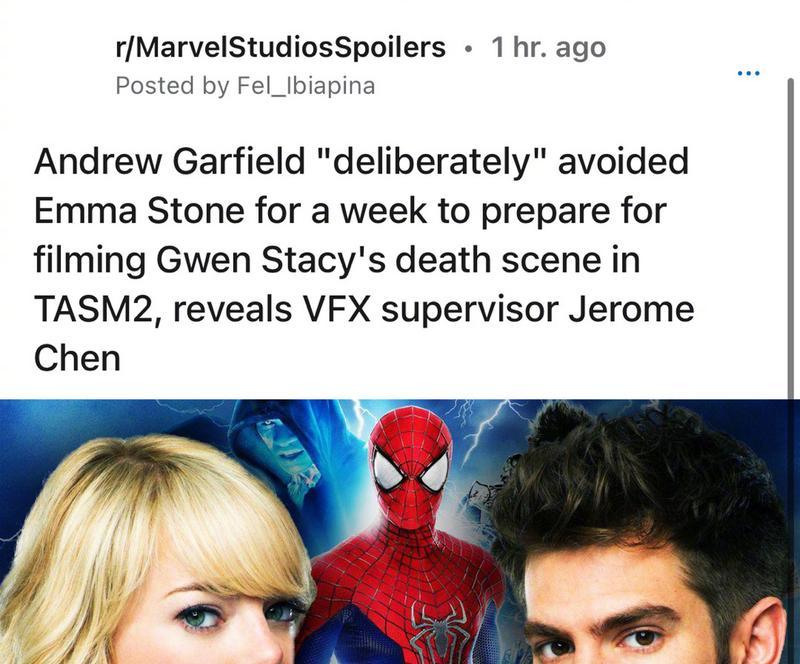
Task: Open the post titled Andrew Garfield "deliberately" avoided
Action: click(x=364, y=259)
